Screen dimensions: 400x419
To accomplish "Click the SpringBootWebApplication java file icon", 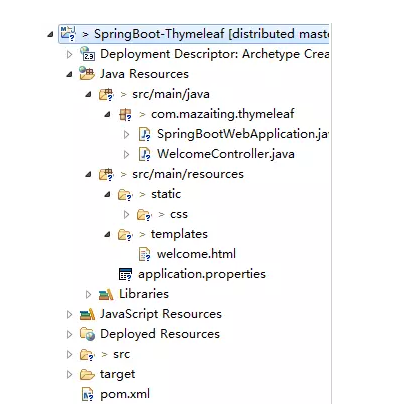I will 145,134.
